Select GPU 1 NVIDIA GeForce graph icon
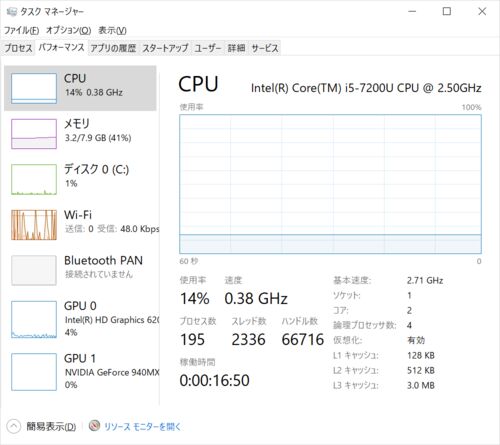The image size is (500, 445). pyautogui.click(x=34, y=372)
